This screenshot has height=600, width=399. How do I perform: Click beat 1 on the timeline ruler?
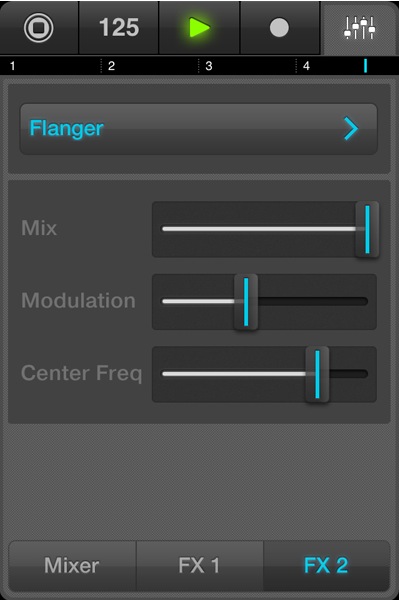(13, 66)
